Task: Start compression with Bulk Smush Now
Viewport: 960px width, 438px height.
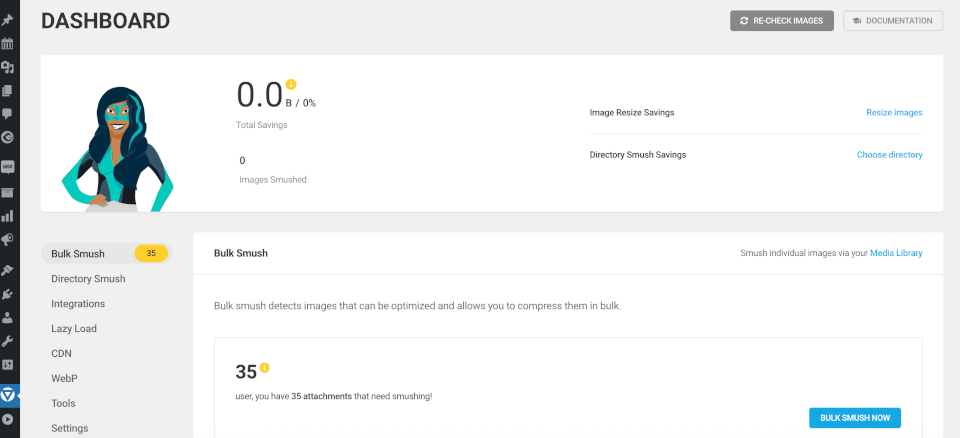Action: pos(855,418)
